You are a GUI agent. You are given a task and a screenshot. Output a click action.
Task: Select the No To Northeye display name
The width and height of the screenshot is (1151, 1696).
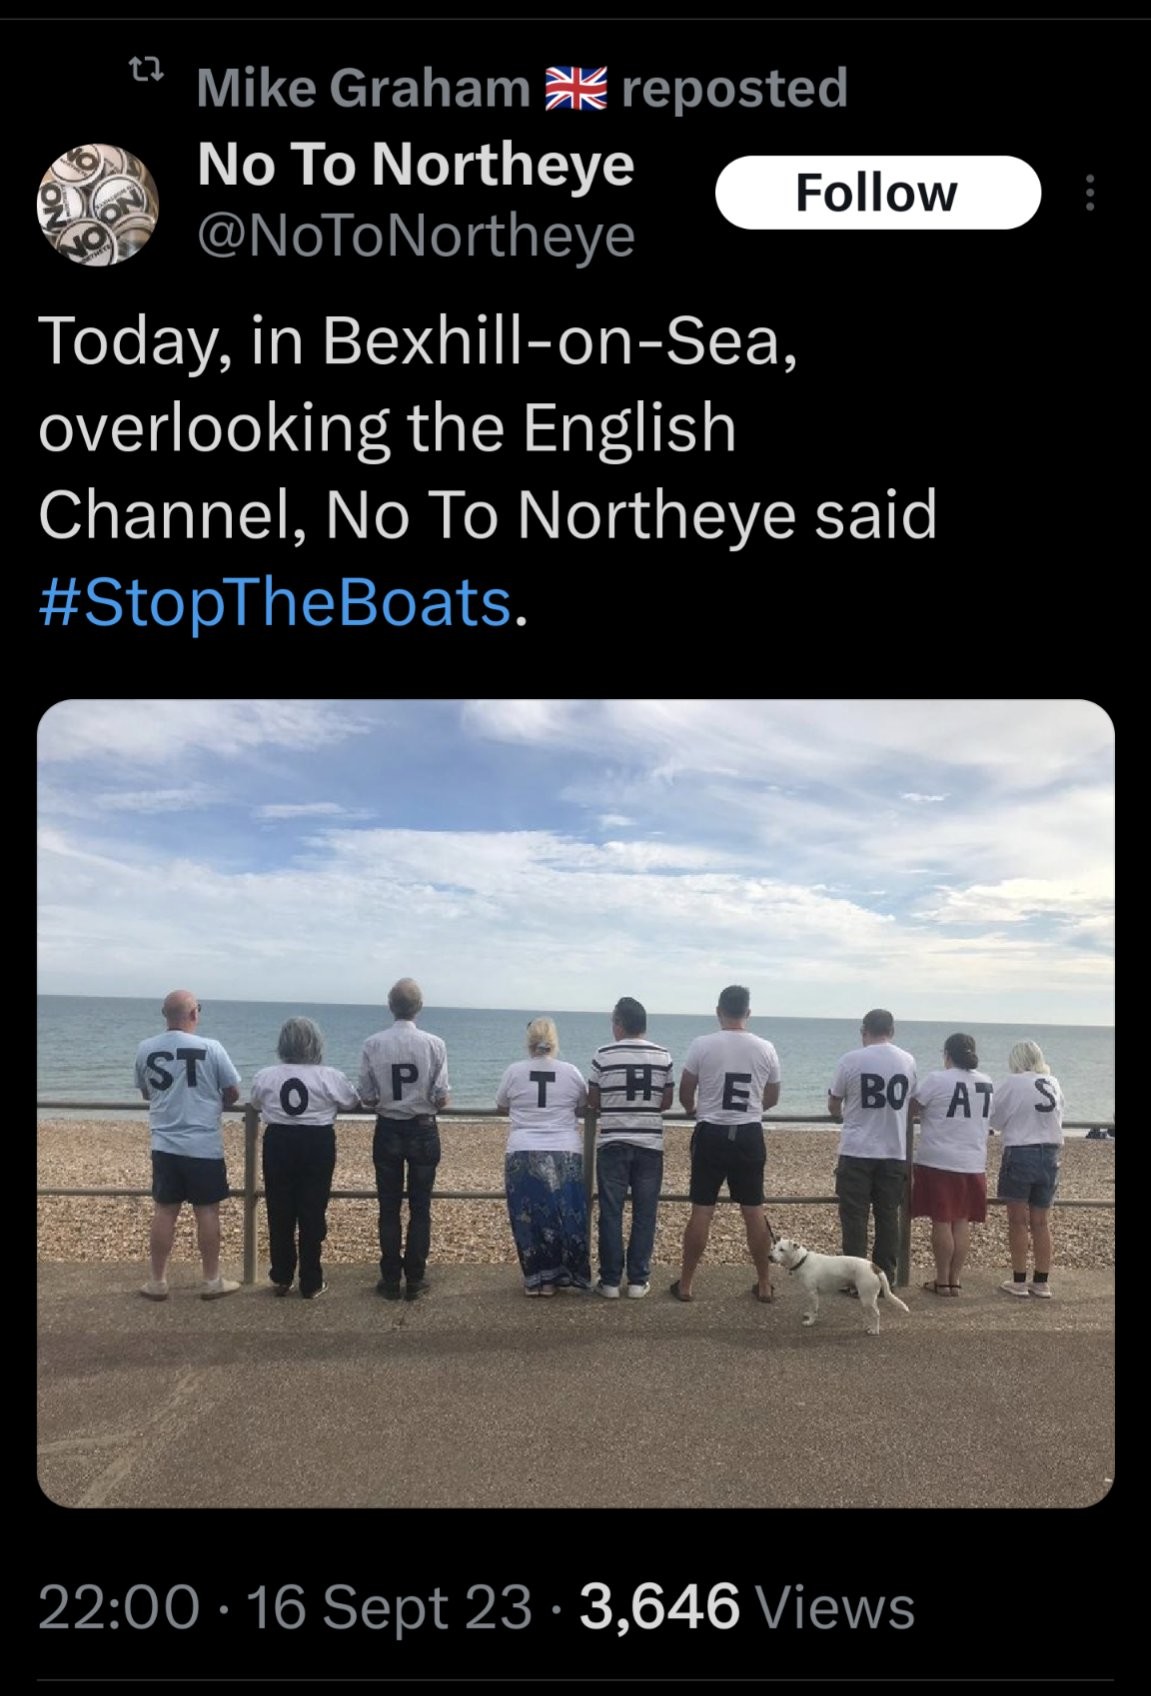416,165
